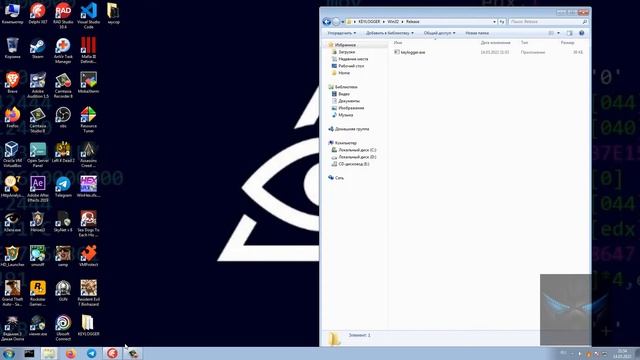Jump to the Win32 breadcrumb segment
Viewport: 640px width, 360px height.
pos(393,22)
